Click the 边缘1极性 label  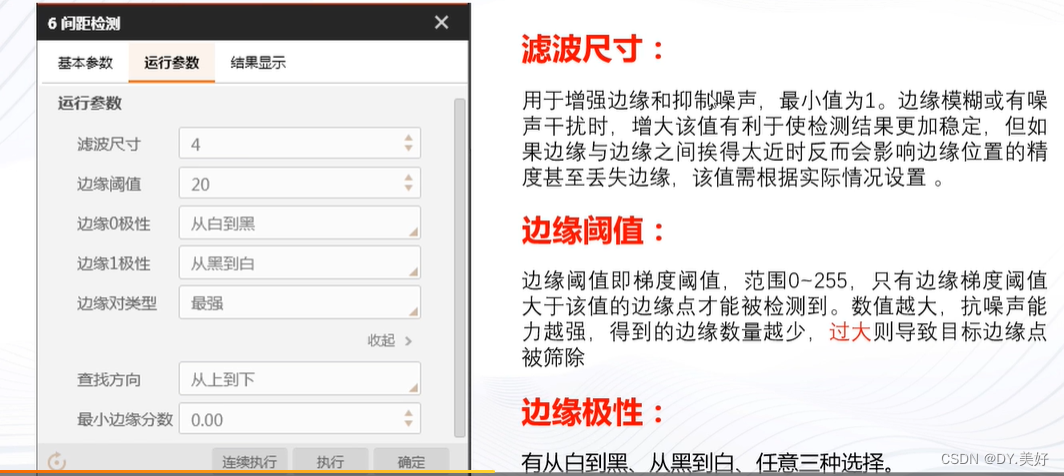coord(113,263)
